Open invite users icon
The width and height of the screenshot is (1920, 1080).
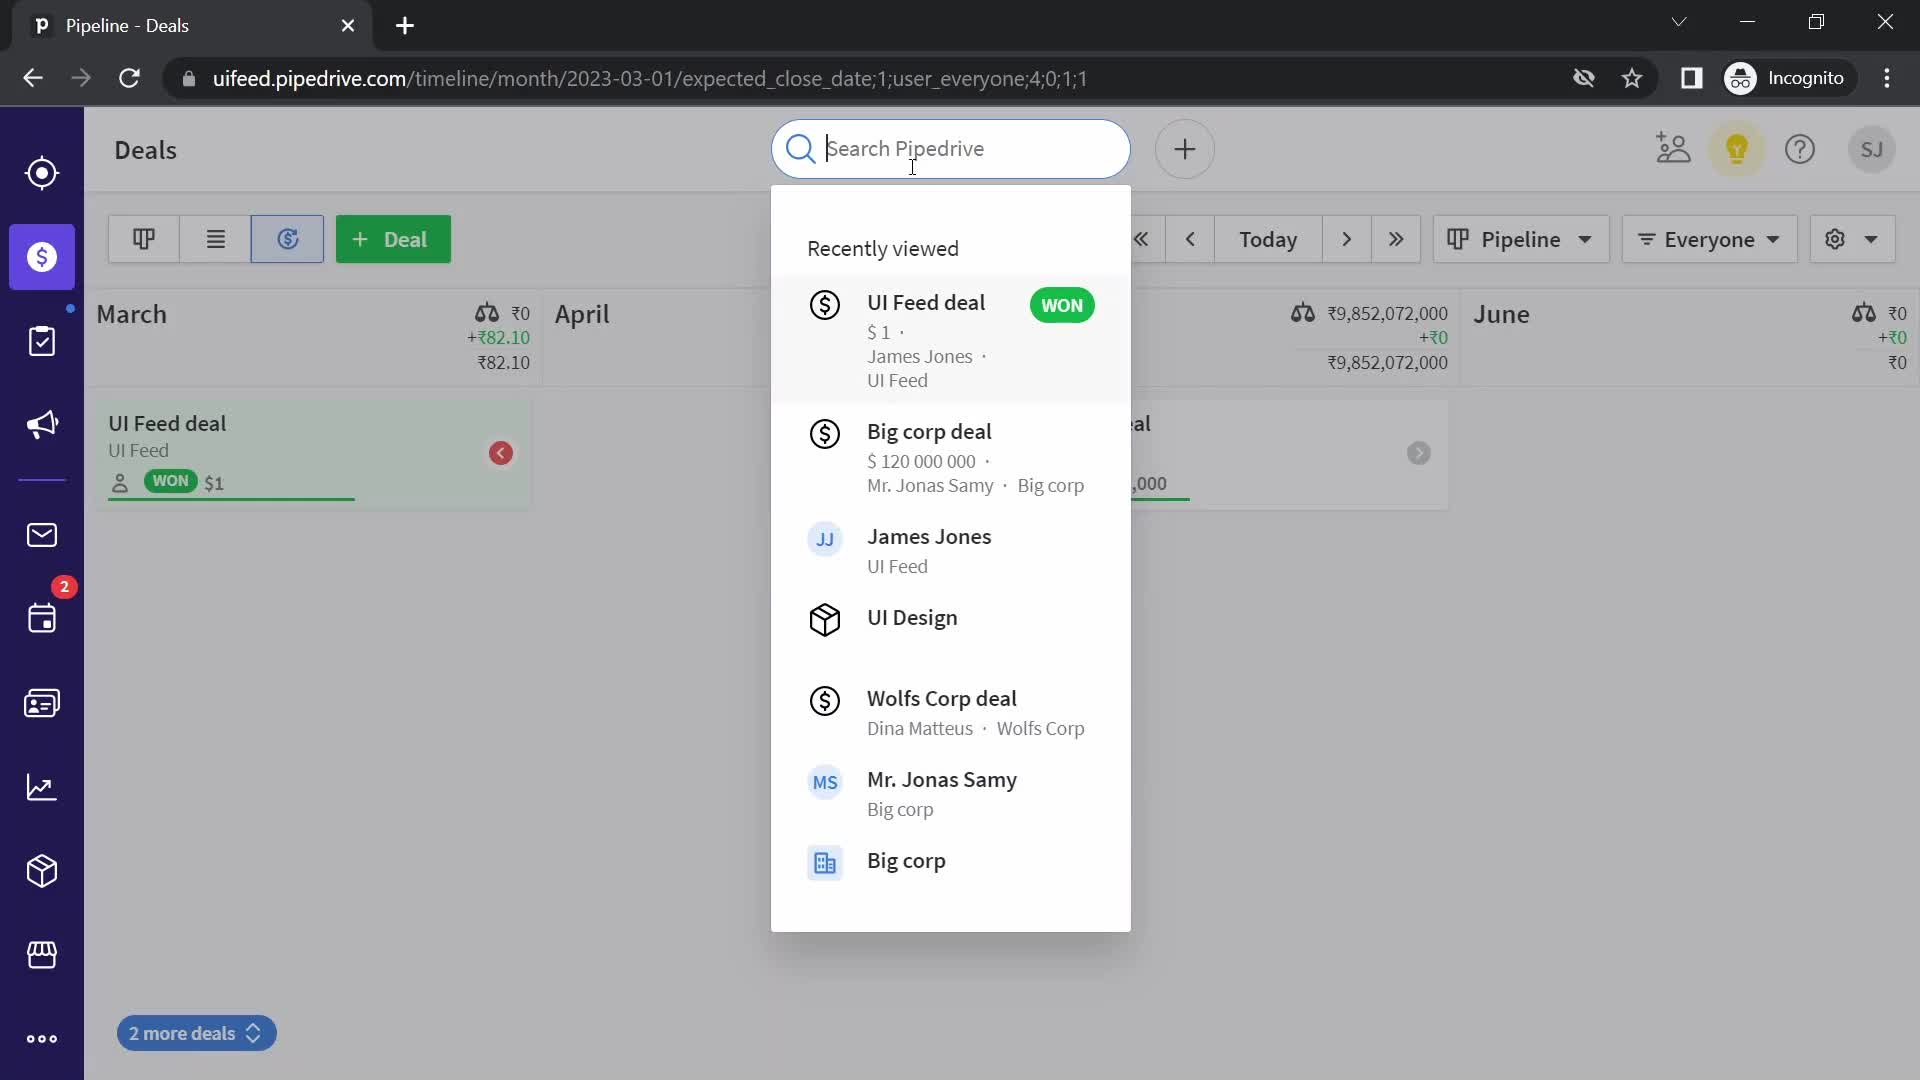point(1673,149)
